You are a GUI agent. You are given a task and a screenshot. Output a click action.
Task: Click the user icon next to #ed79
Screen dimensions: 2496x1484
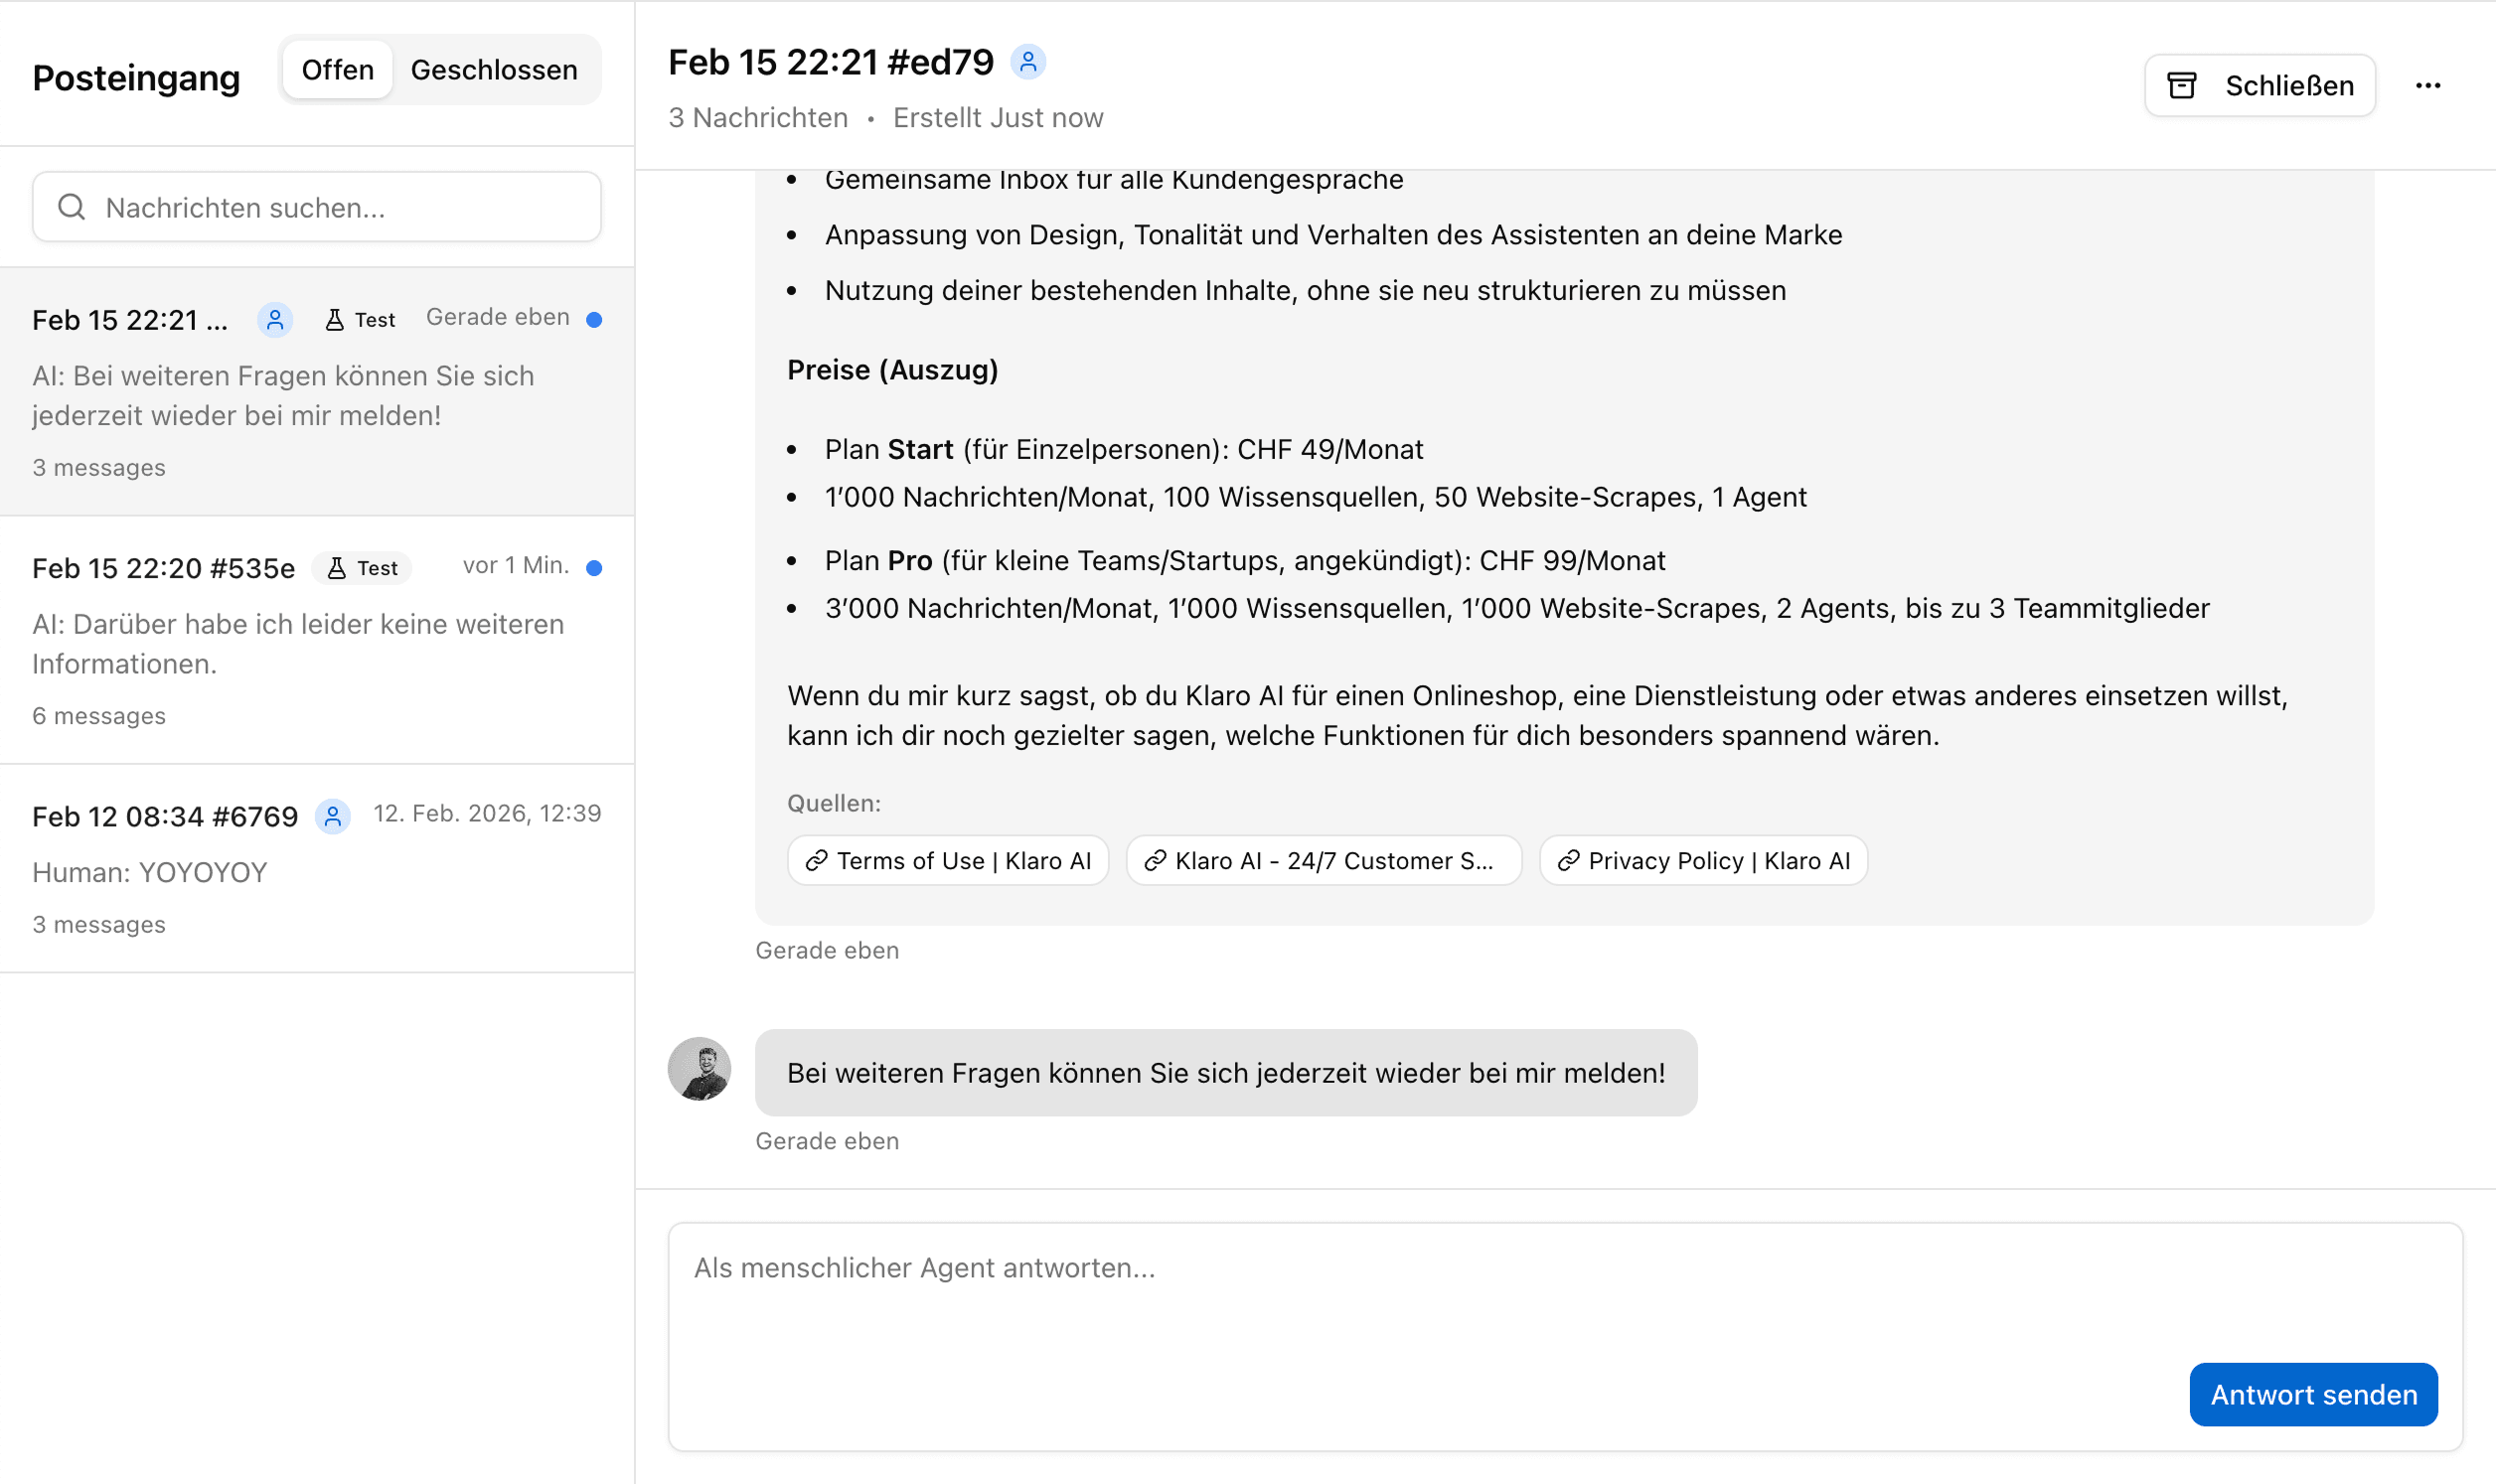pyautogui.click(x=1030, y=61)
